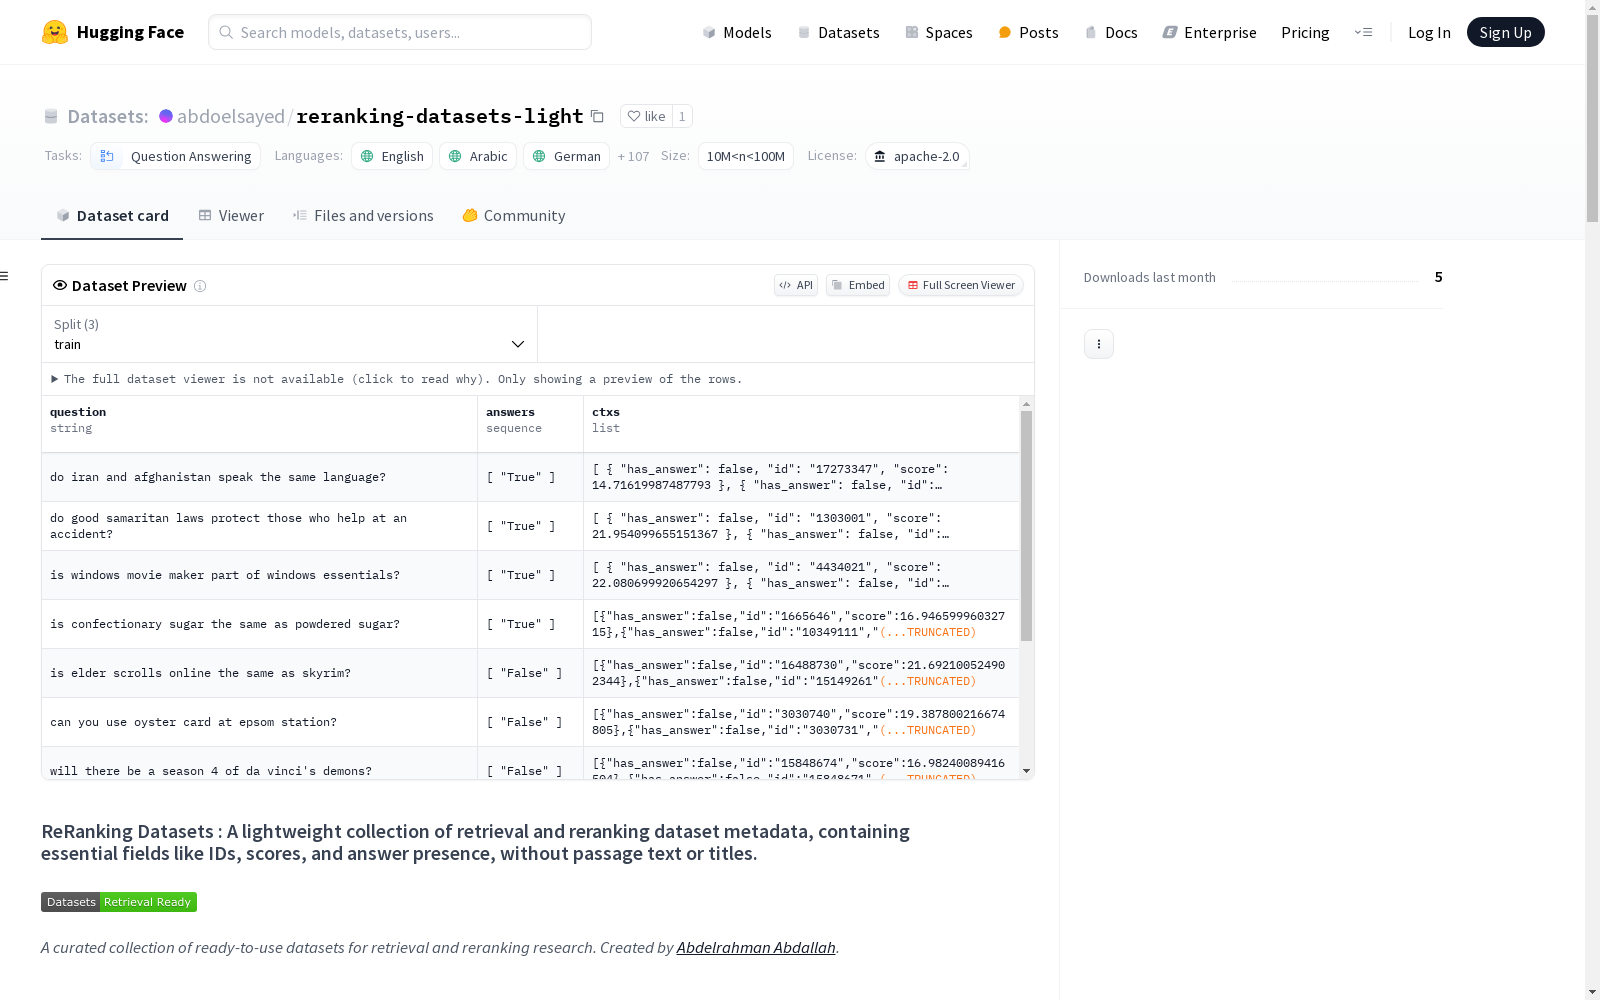This screenshot has width=1600, height=1000.
Task: Show the +107 more languages
Action: pyautogui.click(x=633, y=156)
